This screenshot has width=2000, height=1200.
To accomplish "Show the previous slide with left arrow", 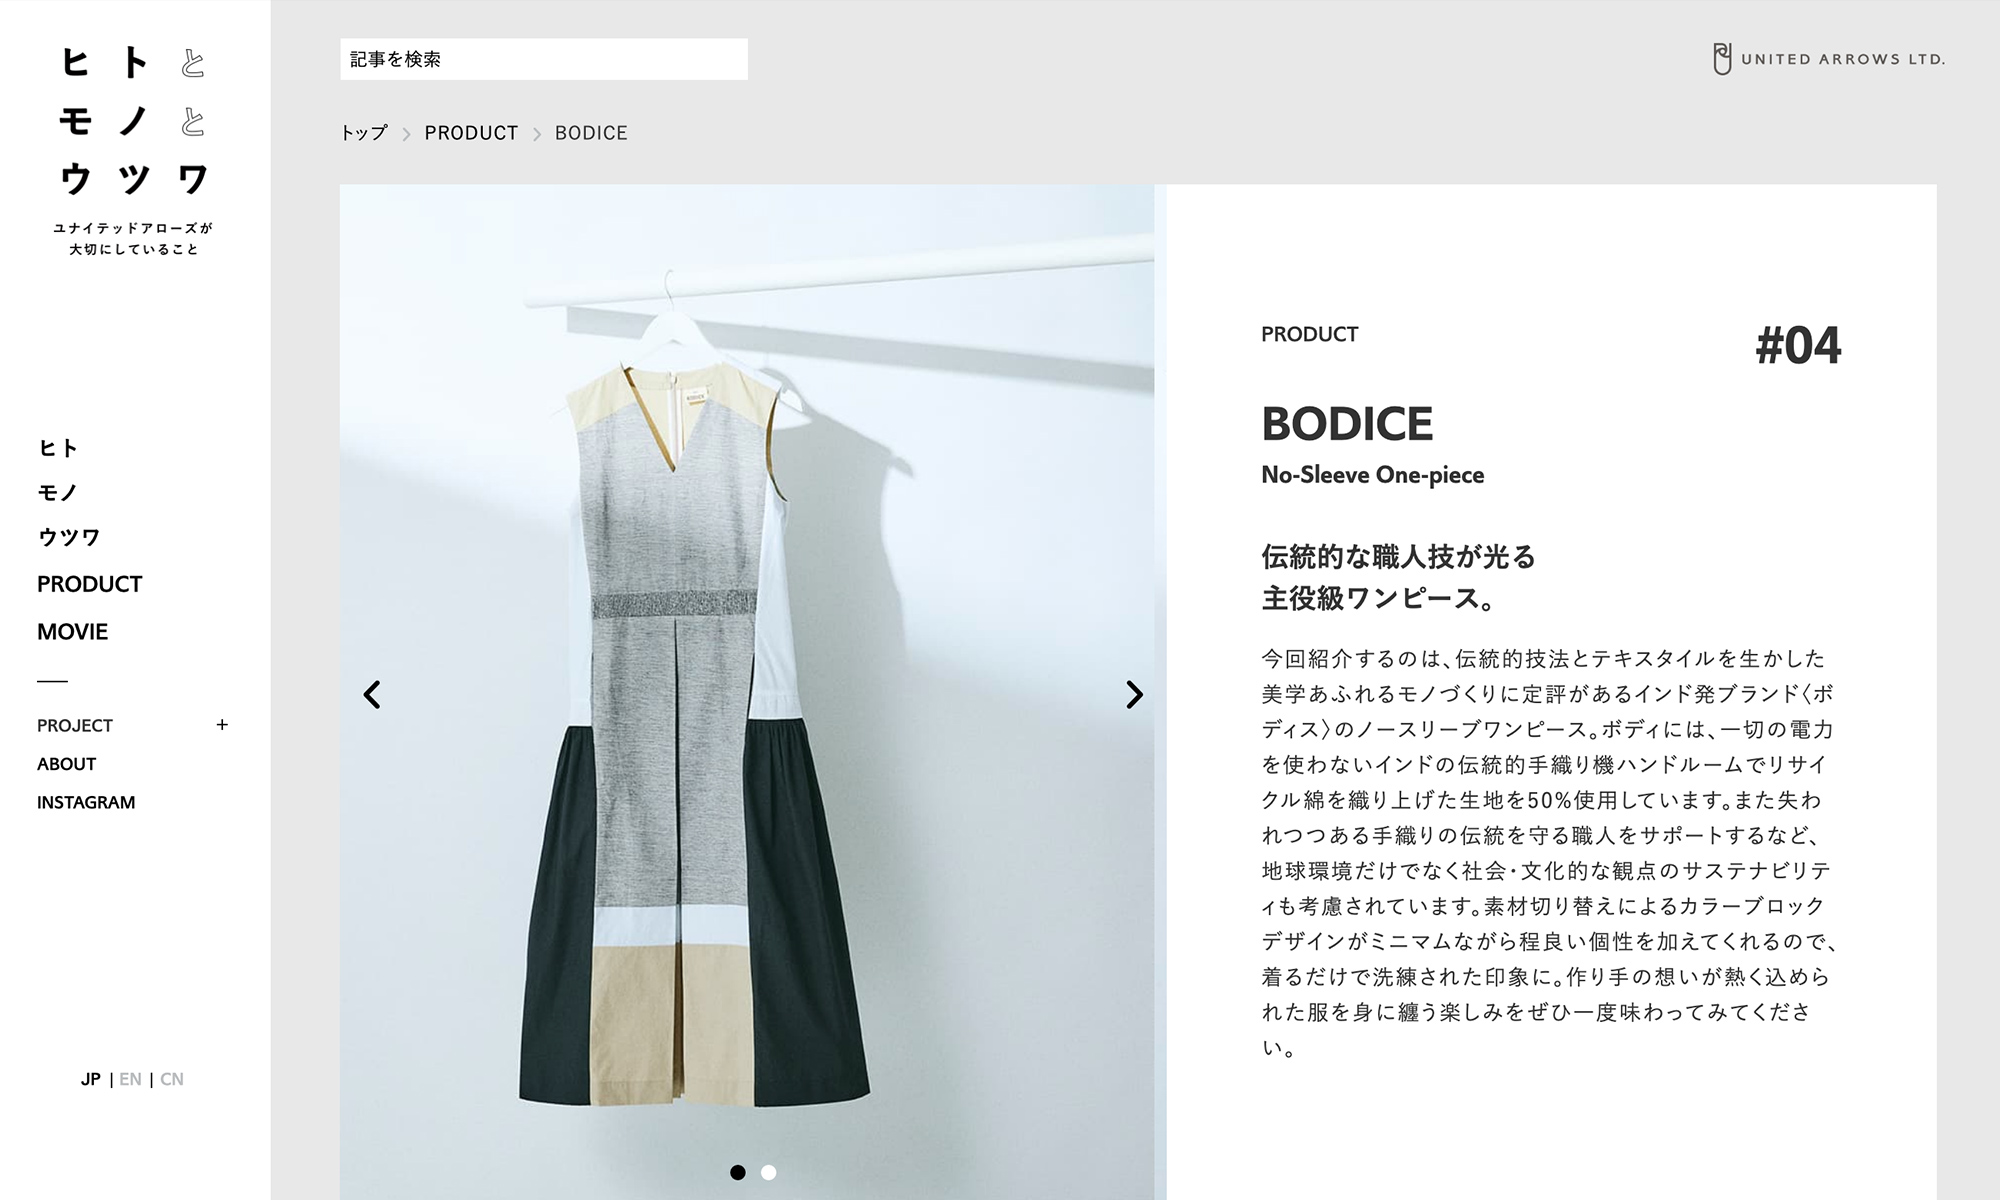I will [372, 694].
